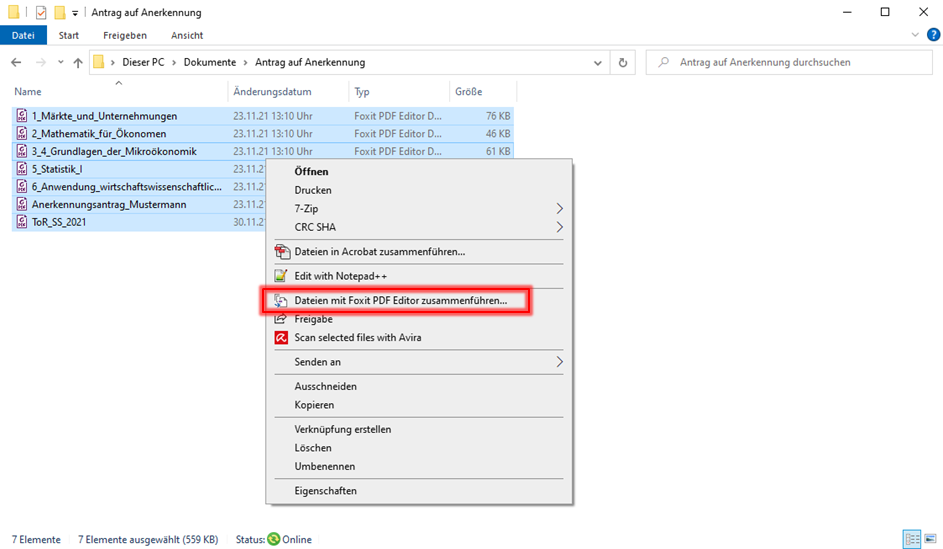Image resolution: width=943 pixels, height=549 pixels.
Task: Click Dieser PC in address bar
Action: pyautogui.click(x=143, y=63)
